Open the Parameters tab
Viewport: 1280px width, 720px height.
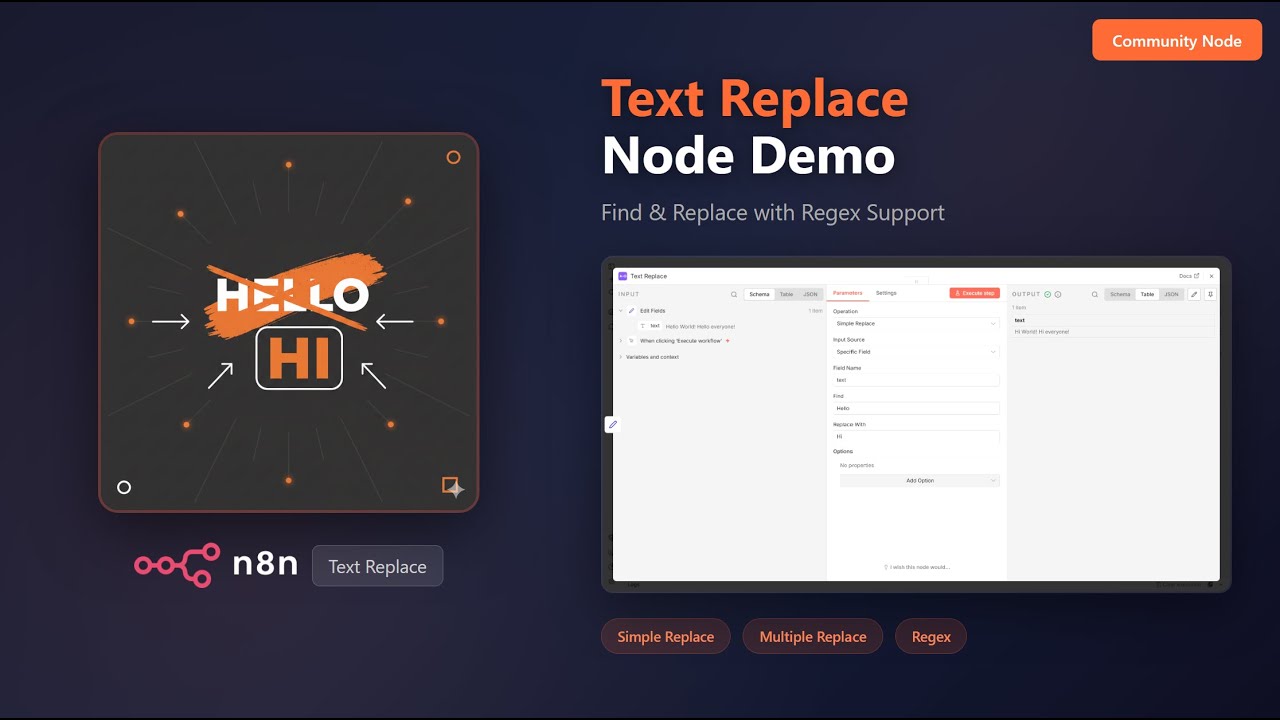coord(847,293)
